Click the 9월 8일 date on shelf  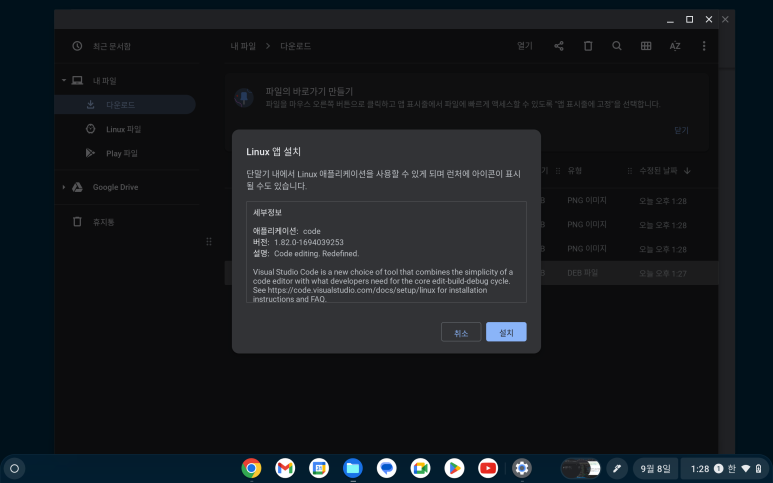click(655, 469)
